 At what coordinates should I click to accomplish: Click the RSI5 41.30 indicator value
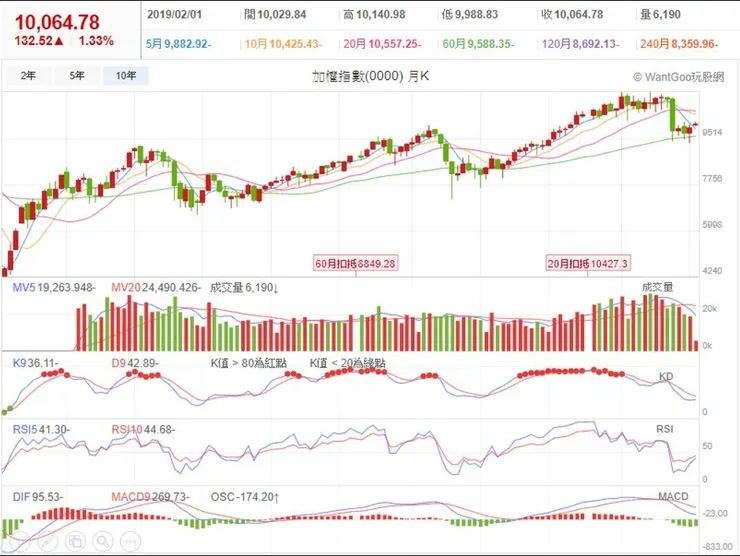(41, 430)
